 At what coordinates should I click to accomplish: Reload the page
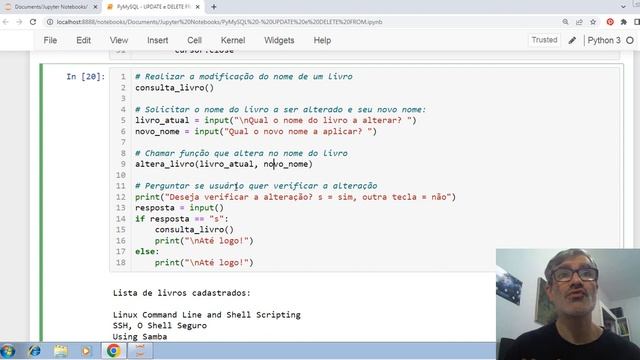(x=33, y=22)
